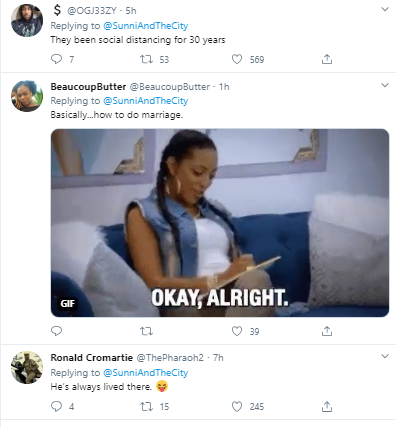
Task: Reply to Ronald Cromartie's tweet
Action: [x=56, y=406]
